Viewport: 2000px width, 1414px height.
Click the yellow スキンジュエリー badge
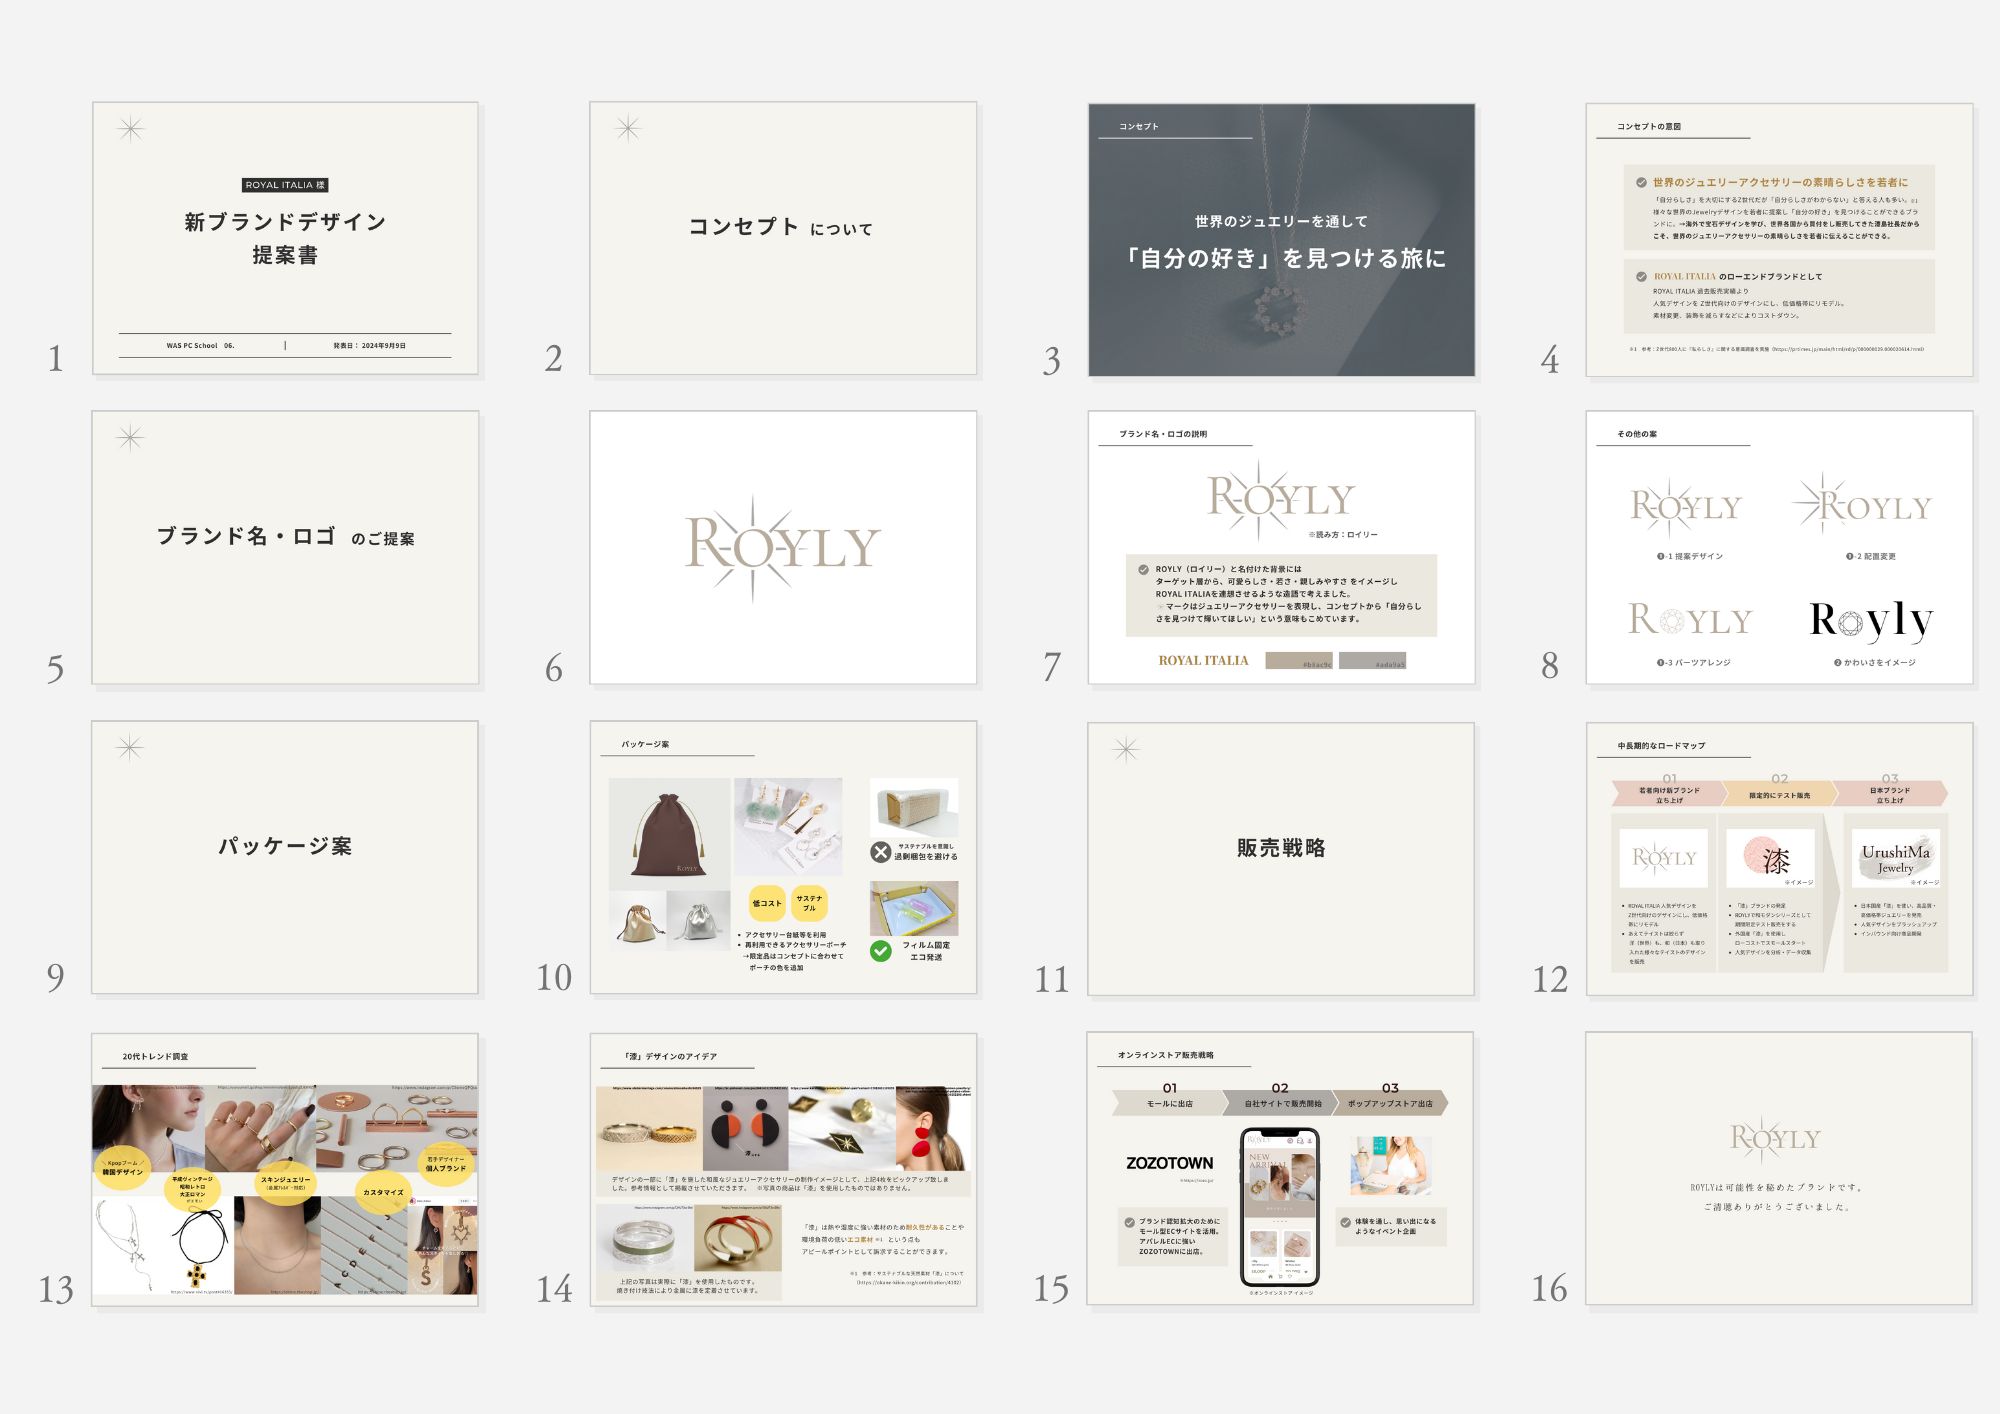pos(285,1183)
